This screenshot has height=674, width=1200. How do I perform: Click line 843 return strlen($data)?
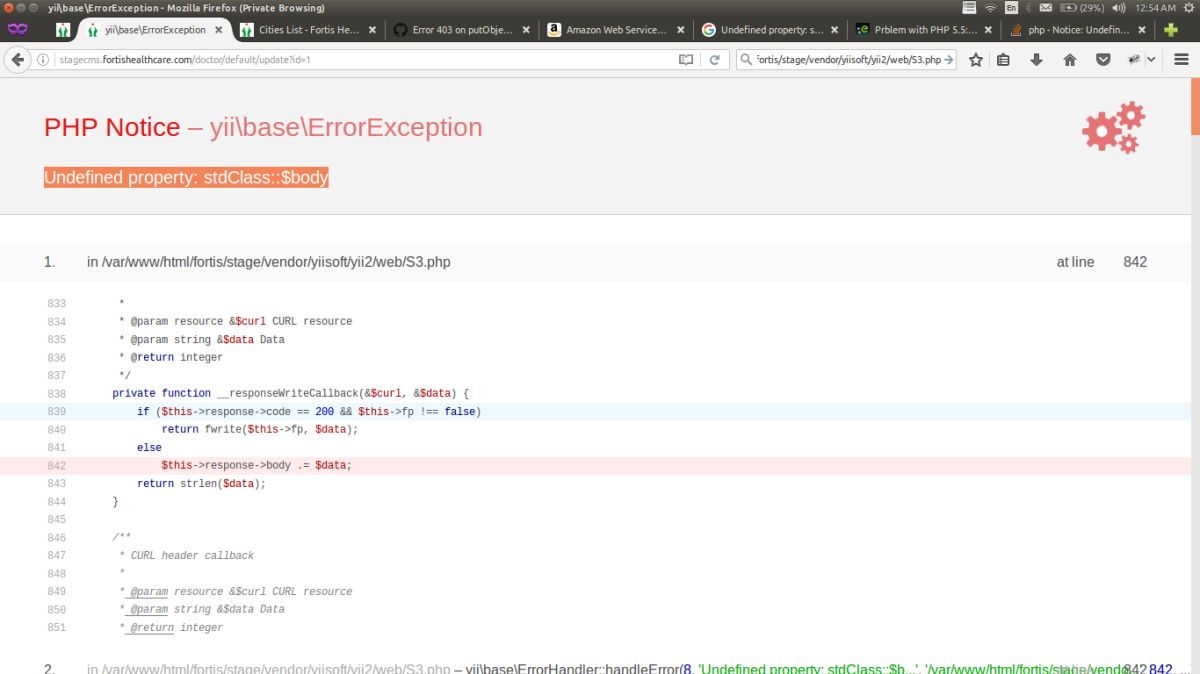click(202, 483)
